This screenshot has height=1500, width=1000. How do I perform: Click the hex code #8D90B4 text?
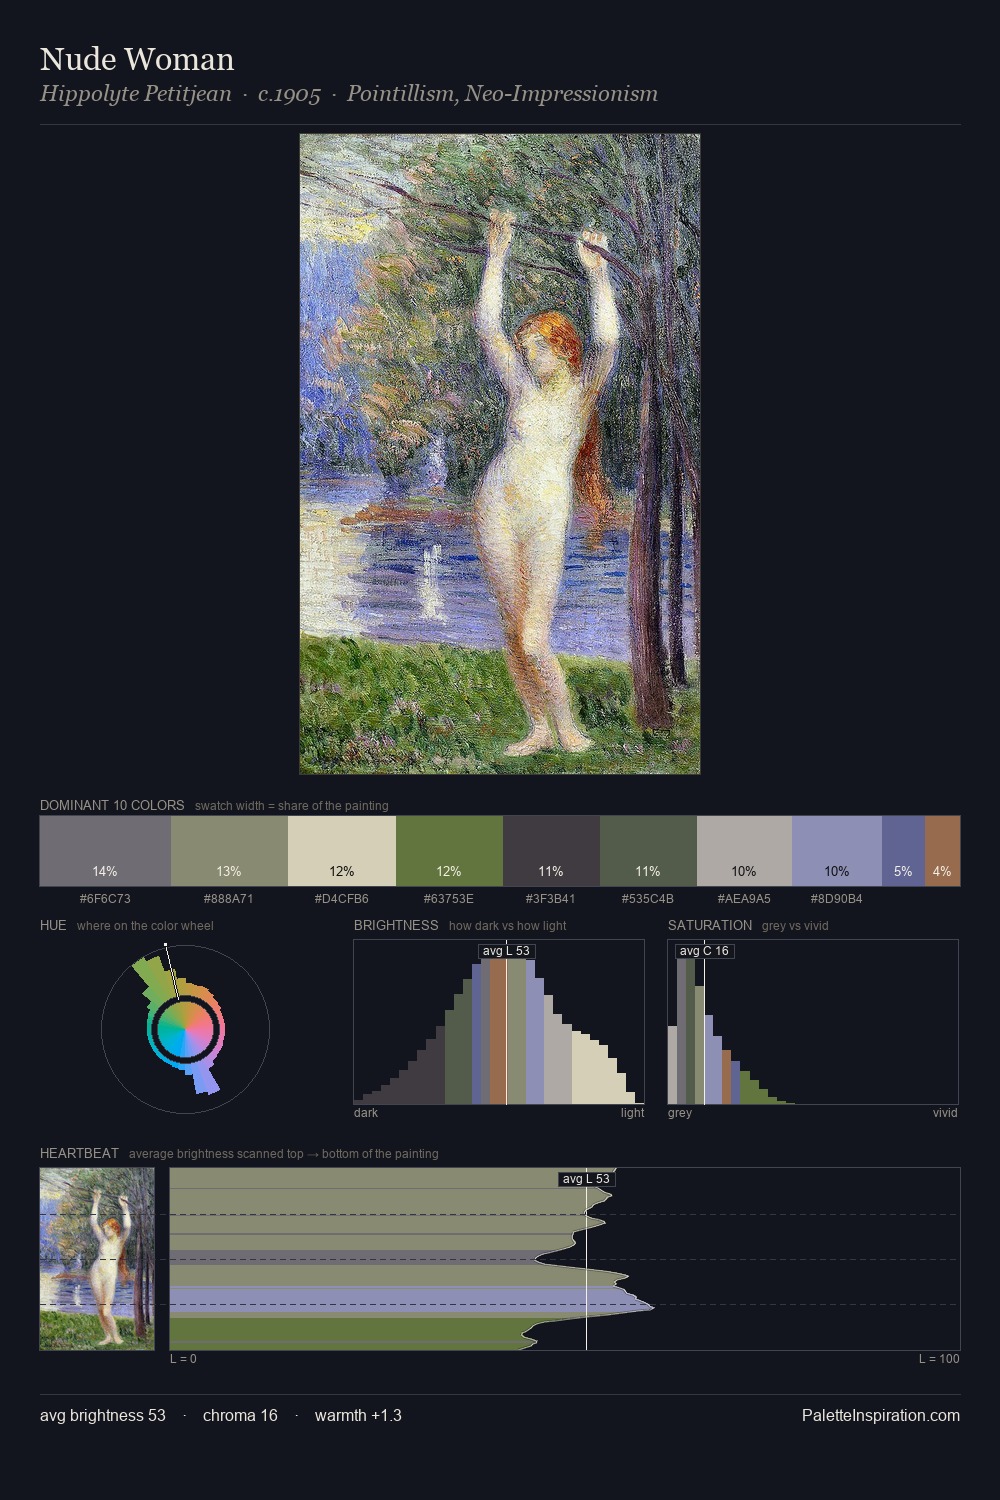837,899
